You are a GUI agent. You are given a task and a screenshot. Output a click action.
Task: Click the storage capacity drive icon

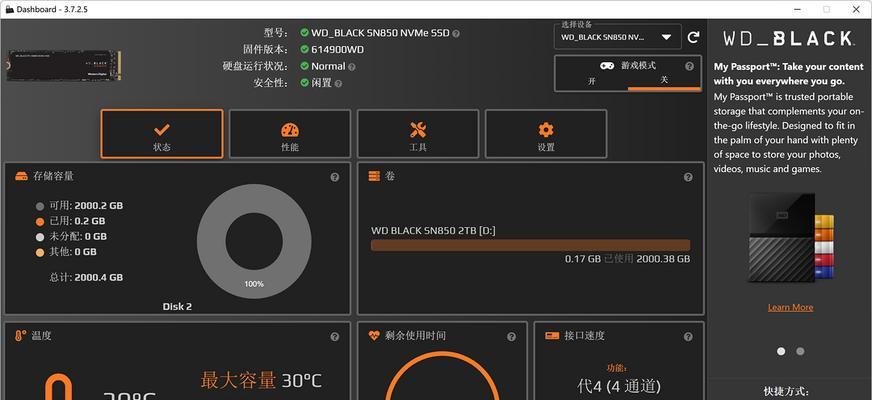click(21, 176)
